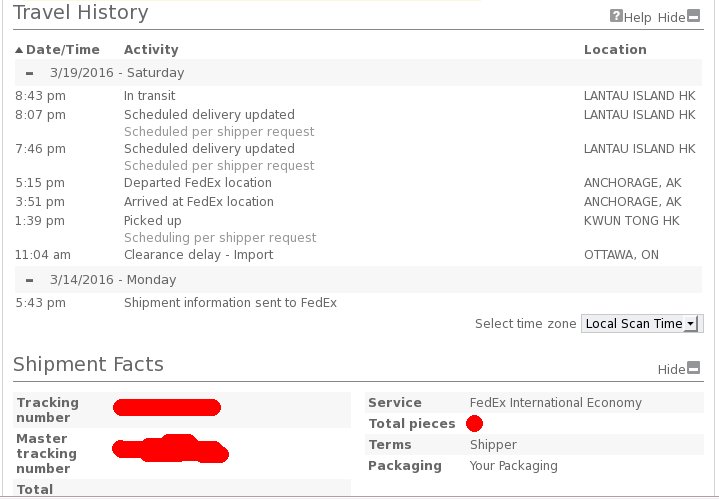Open the Help link text

point(638,18)
